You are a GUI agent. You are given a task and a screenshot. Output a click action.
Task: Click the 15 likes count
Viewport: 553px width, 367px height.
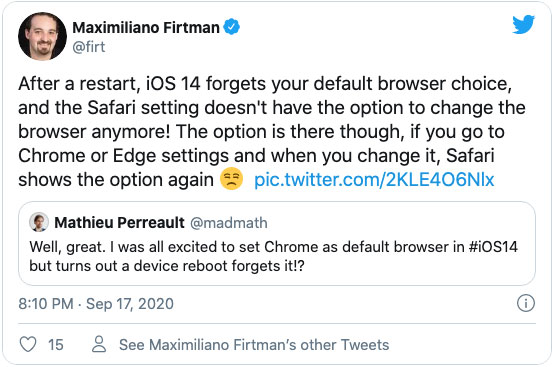(56, 345)
